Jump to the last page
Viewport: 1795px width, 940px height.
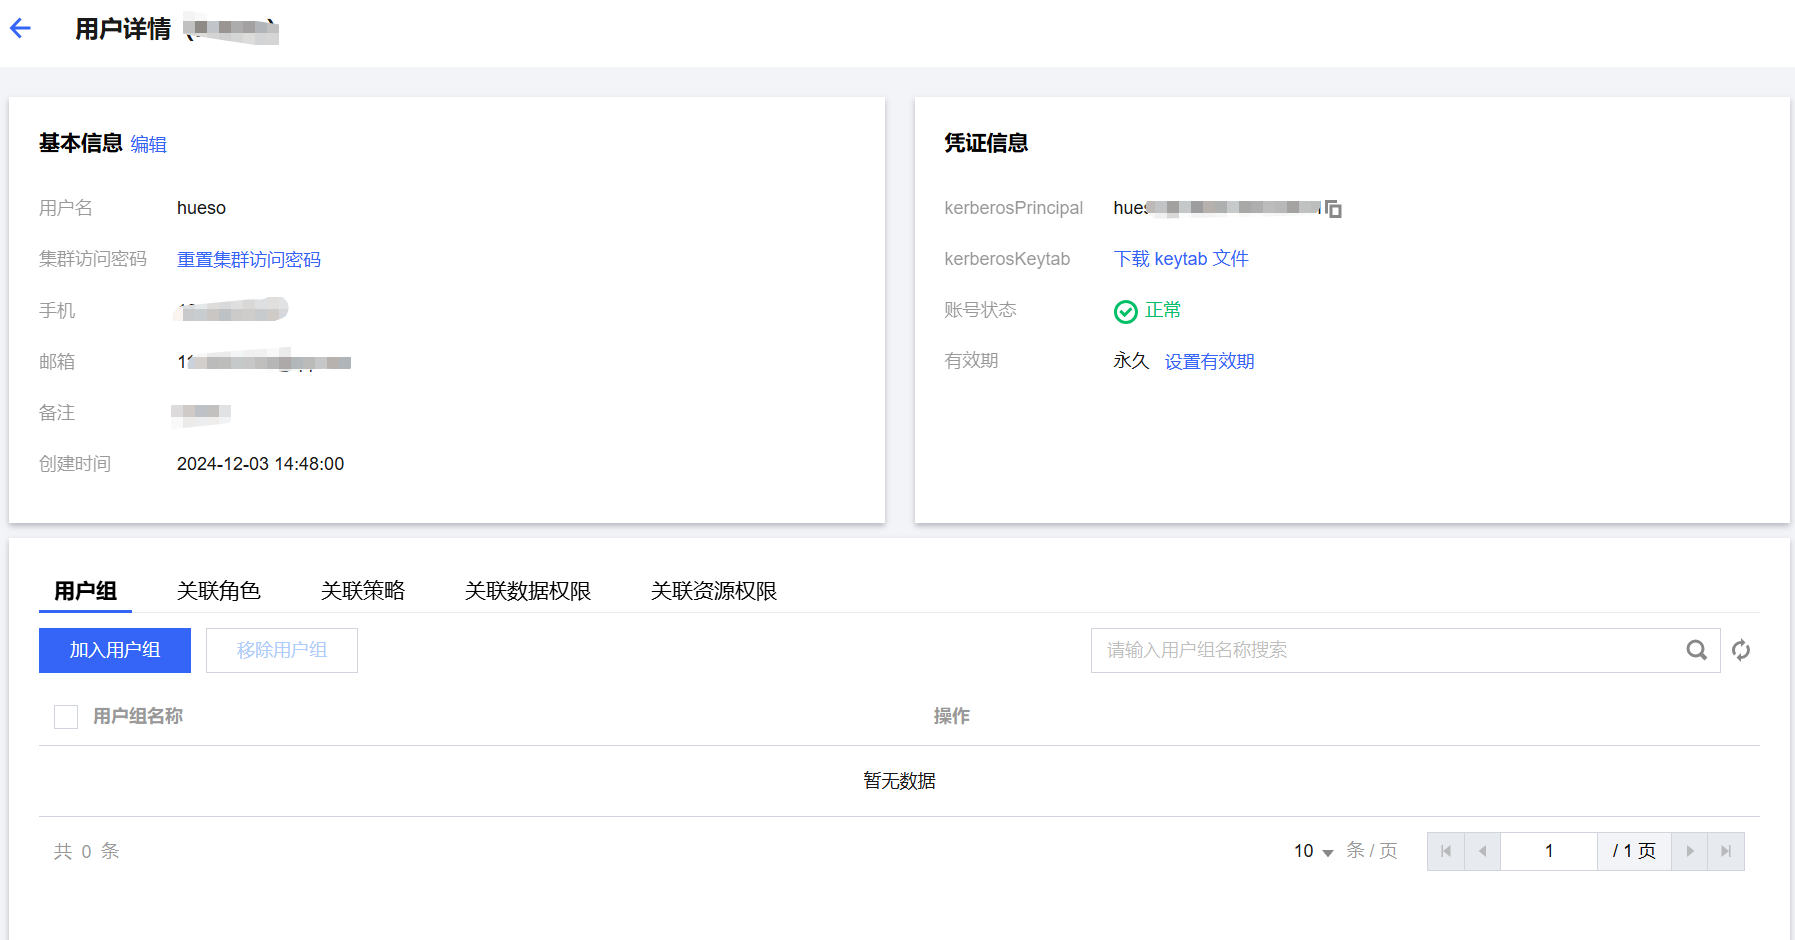pos(1726,852)
